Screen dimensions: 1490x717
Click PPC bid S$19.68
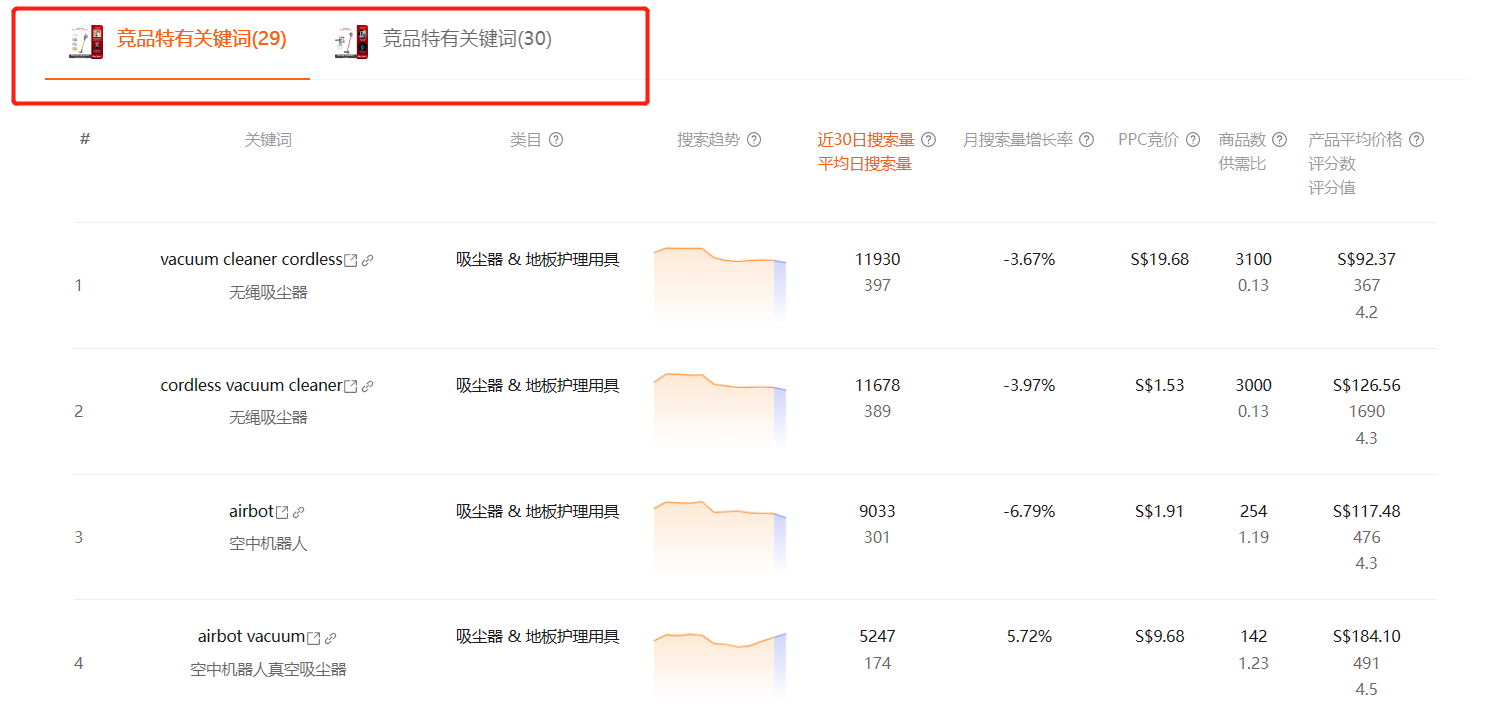tap(1160, 259)
